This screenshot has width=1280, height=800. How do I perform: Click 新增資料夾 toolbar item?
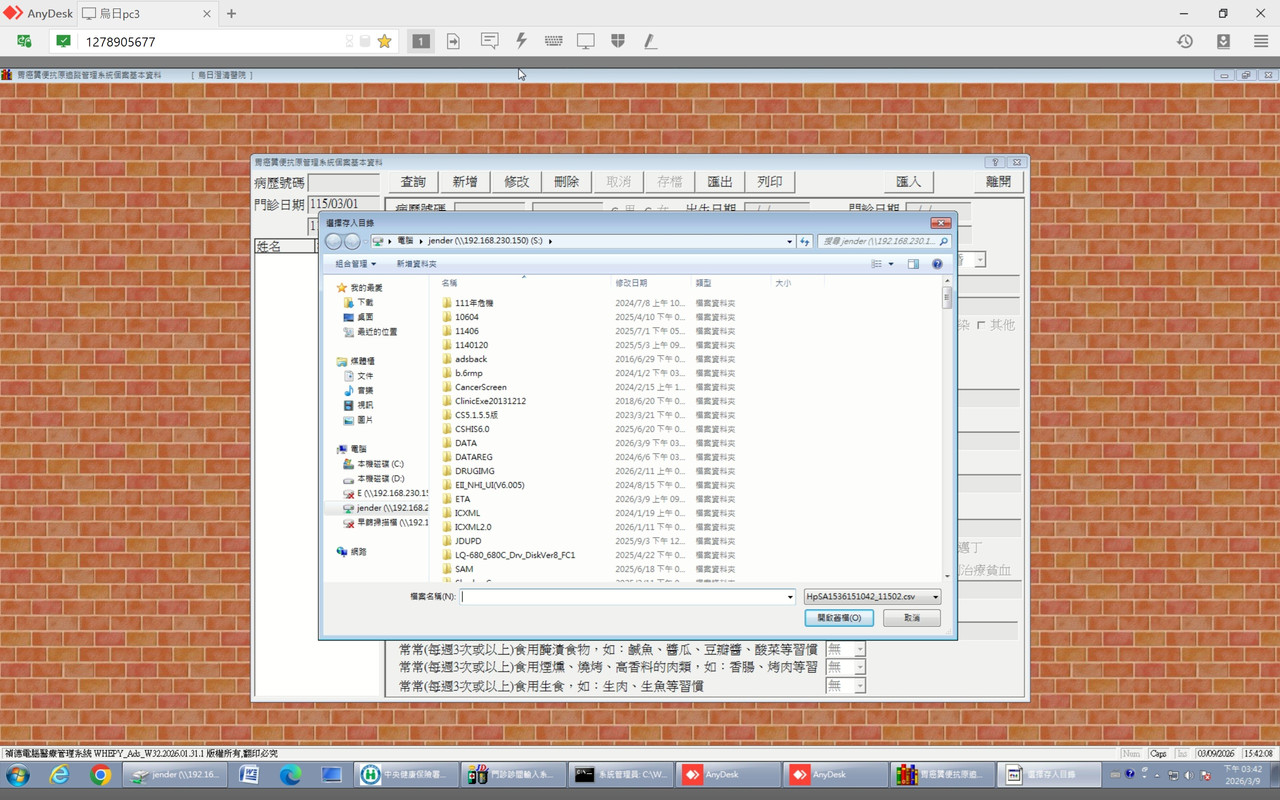416,264
